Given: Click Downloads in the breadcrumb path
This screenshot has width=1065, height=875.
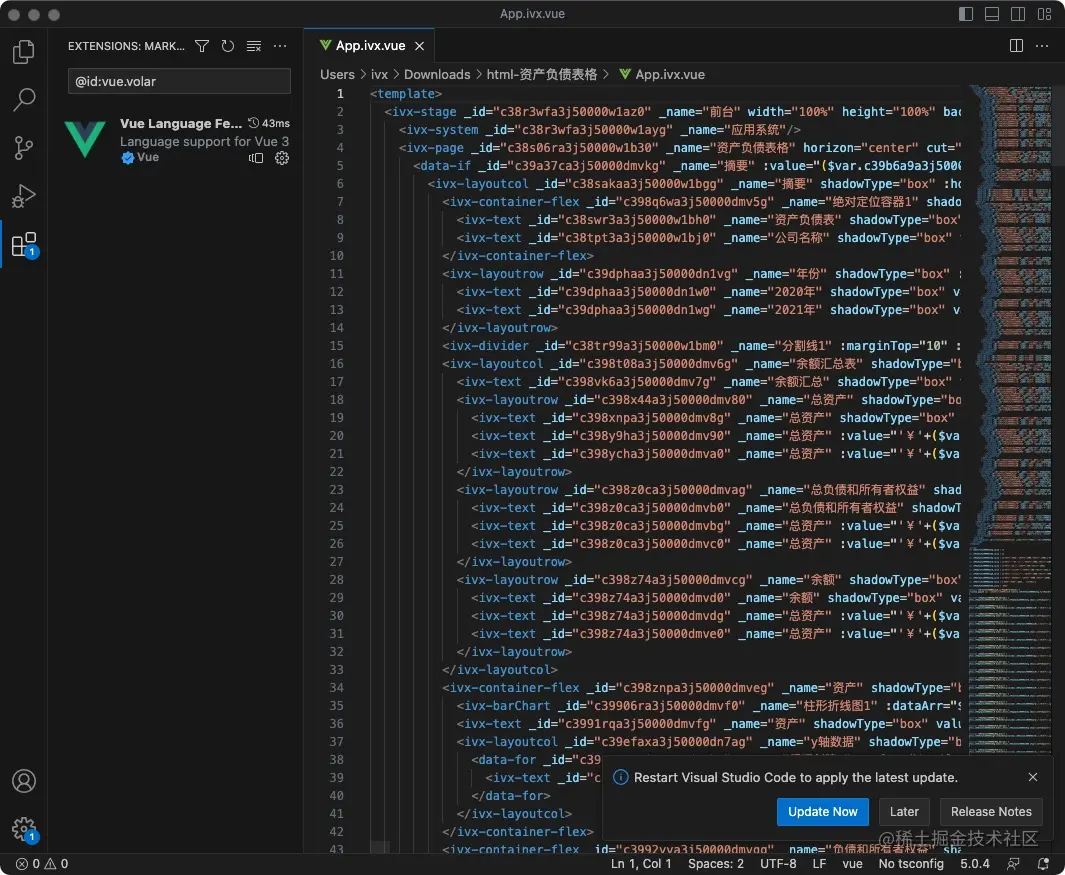Looking at the screenshot, I should [x=437, y=75].
